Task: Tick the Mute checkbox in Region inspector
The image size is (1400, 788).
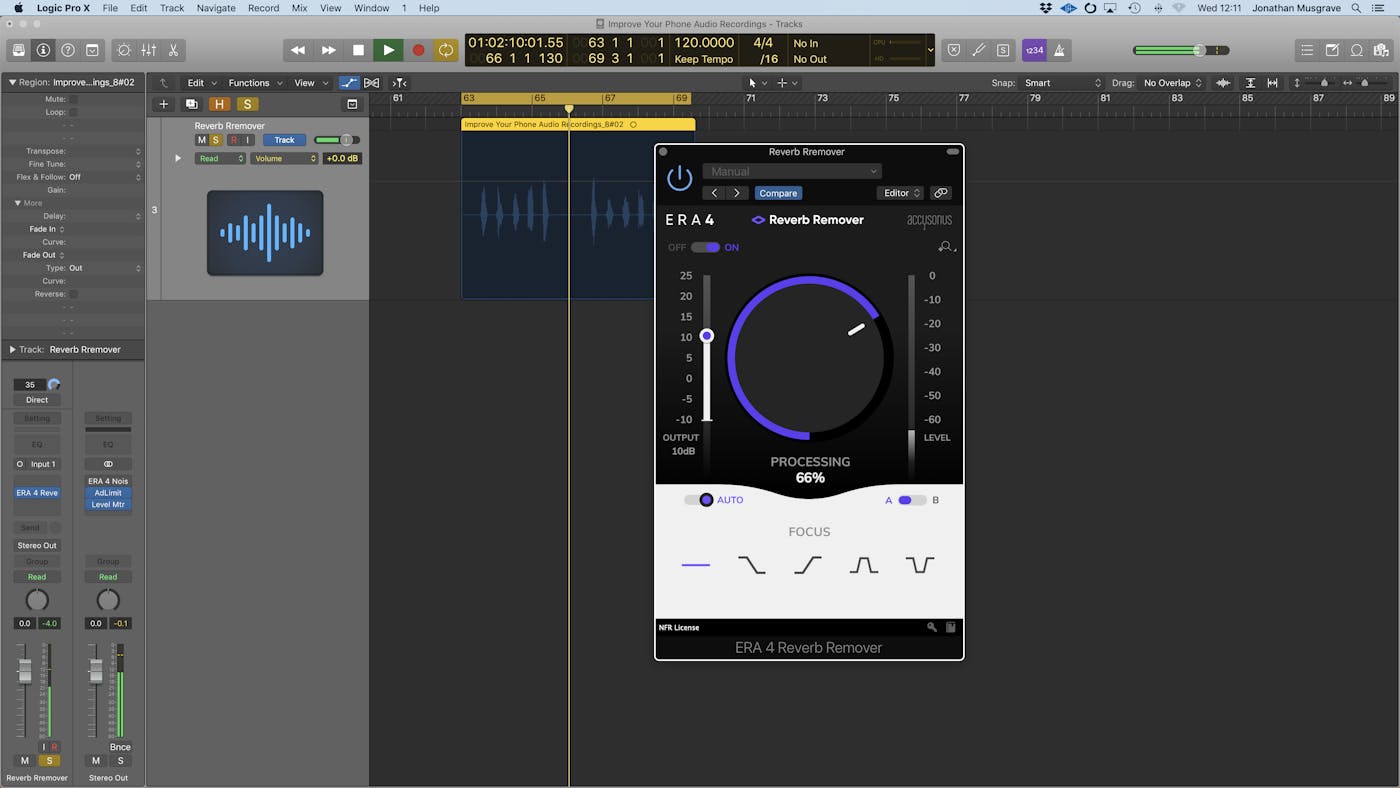Action: [x=72, y=99]
